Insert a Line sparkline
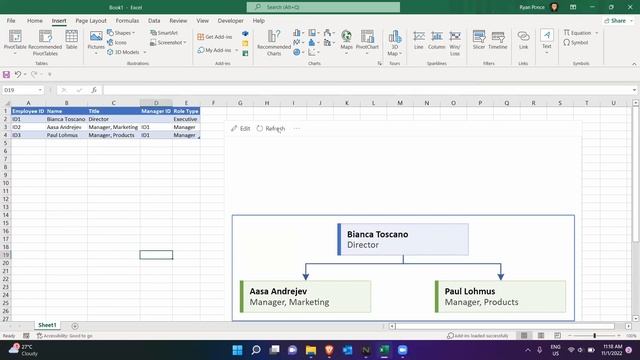 419,40
